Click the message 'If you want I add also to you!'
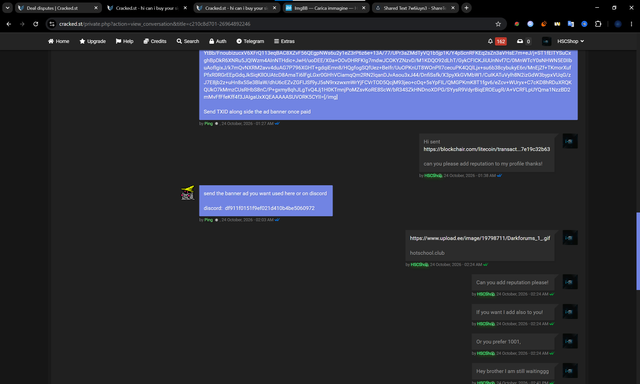 (x=509, y=312)
